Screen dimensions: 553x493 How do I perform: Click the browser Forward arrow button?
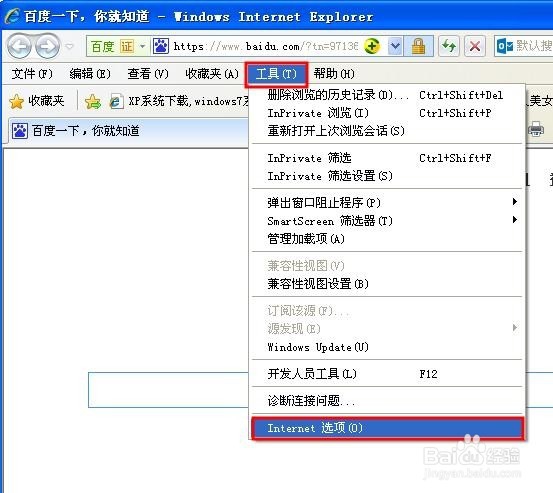click(x=48, y=46)
